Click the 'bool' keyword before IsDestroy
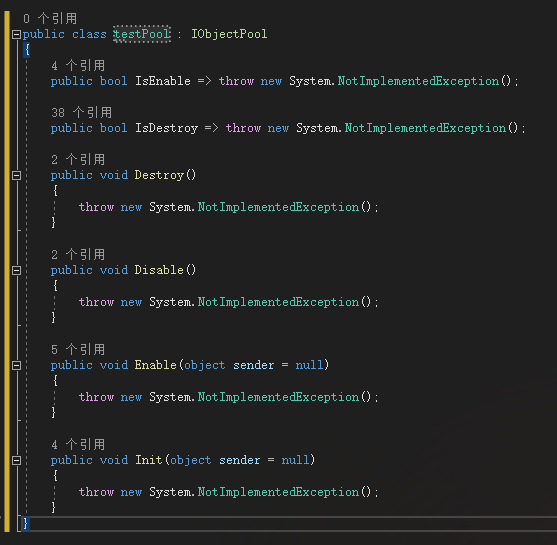 coord(113,128)
